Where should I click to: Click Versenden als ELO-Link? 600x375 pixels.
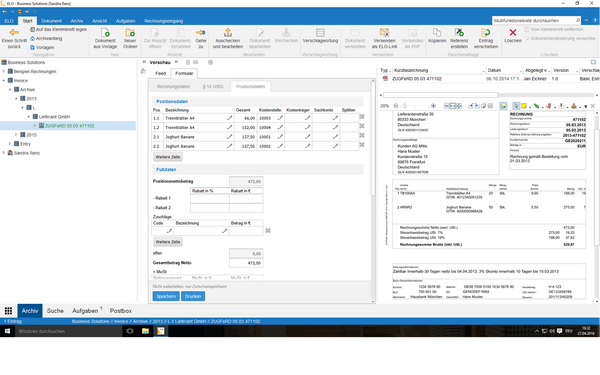pos(384,38)
